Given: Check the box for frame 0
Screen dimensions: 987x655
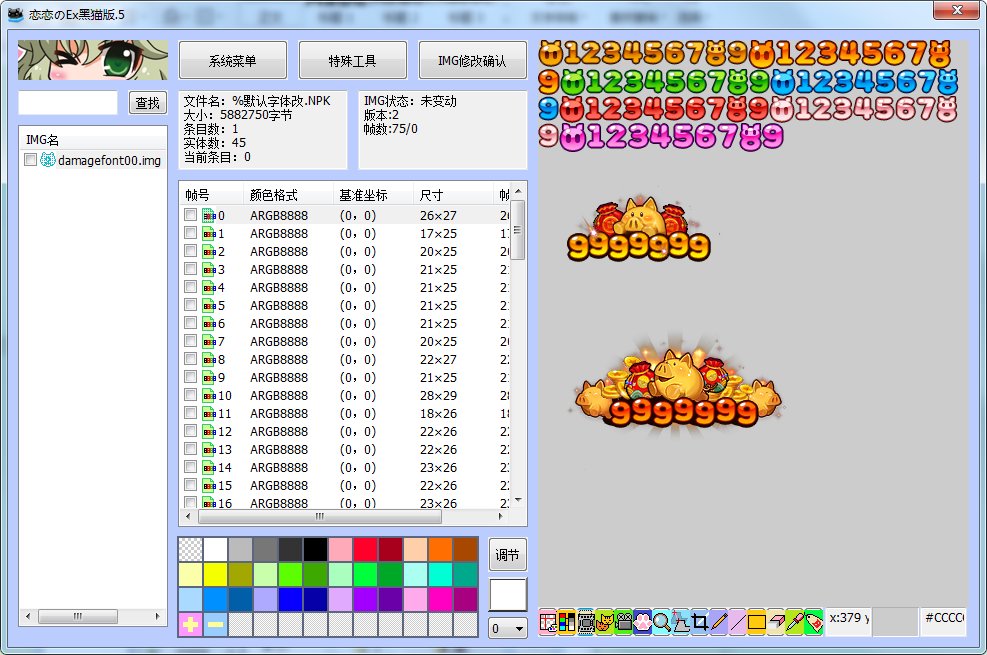Looking at the screenshot, I should pyautogui.click(x=190, y=215).
